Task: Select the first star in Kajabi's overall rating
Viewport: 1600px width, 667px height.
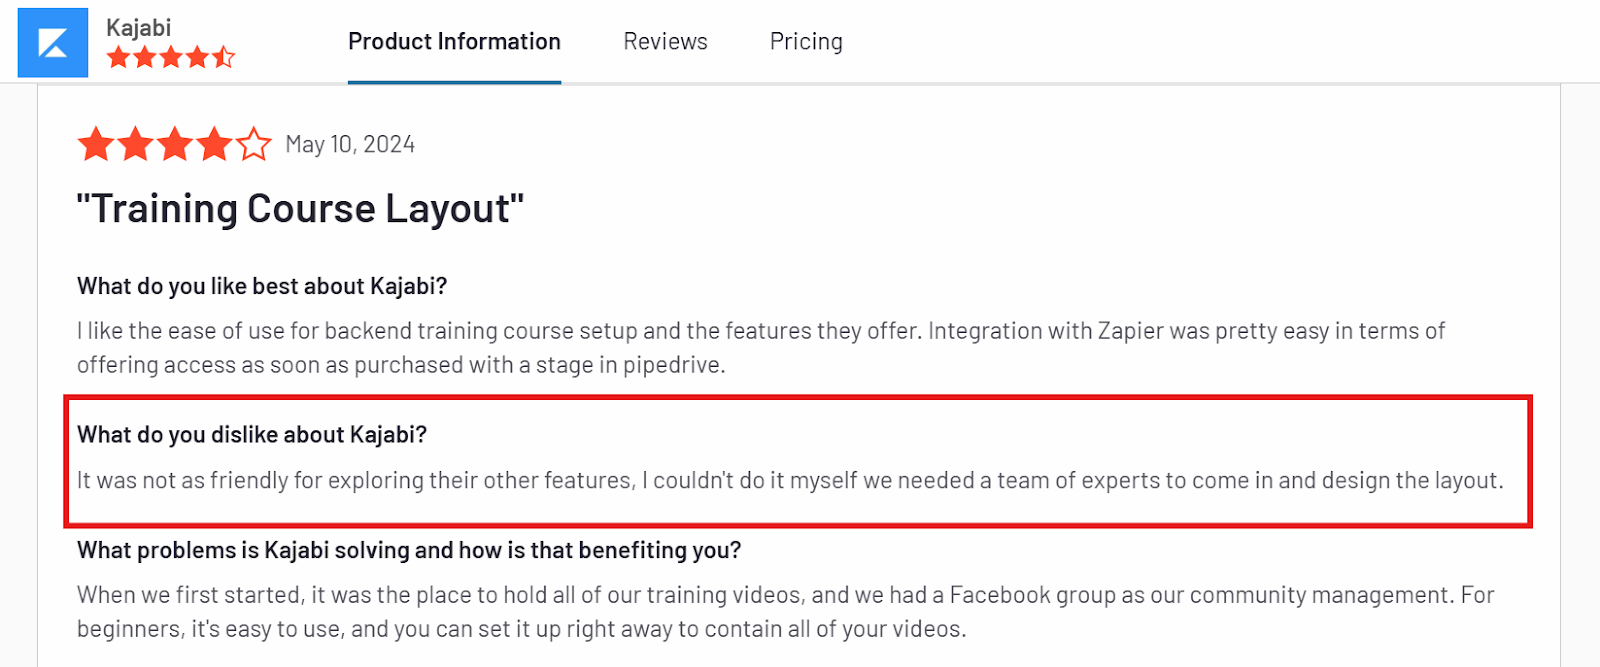Action: pyautogui.click(x=117, y=57)
